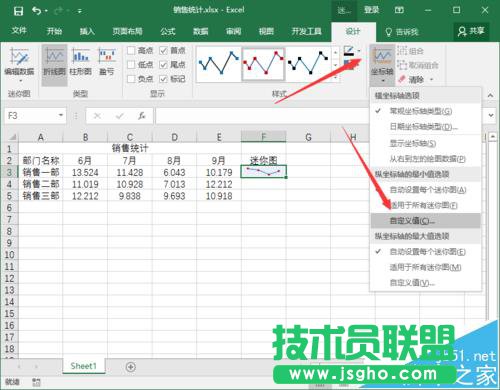Click the cell containing 13.524

click(85, 172)
